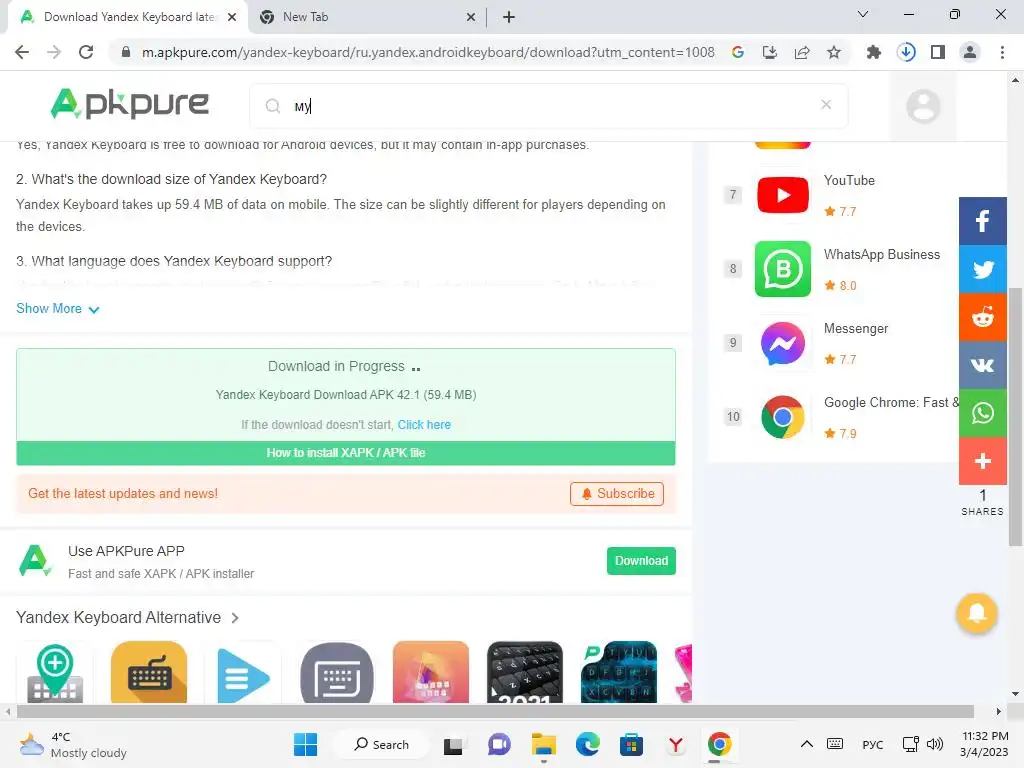The width and height of the screenshot is (1024, 768).
Task: Open Chrome three-dot menu
Action: (x=1002, y=52)
